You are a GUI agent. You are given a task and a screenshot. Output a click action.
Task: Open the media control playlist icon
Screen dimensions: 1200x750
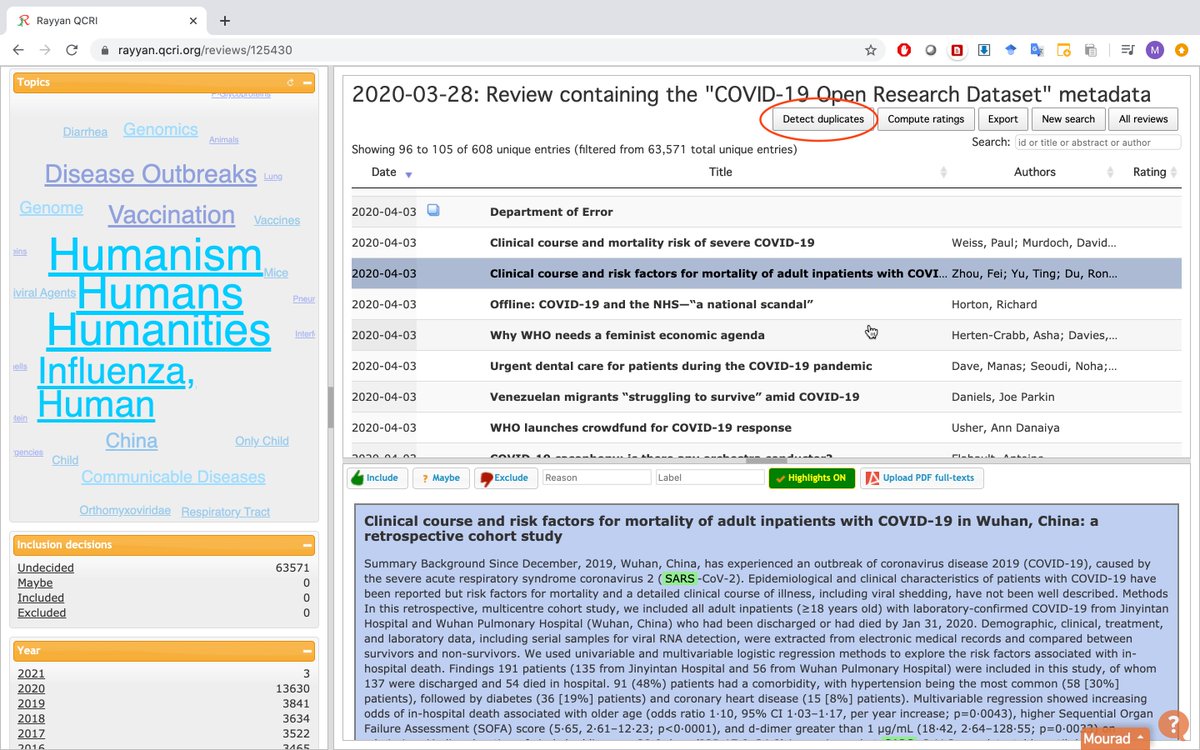click(1127, 49)
